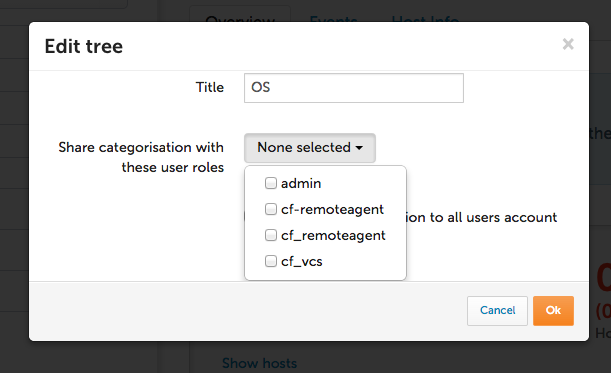Click the Edit tree dialog heading
611x373 pixels.
point(84,46)
